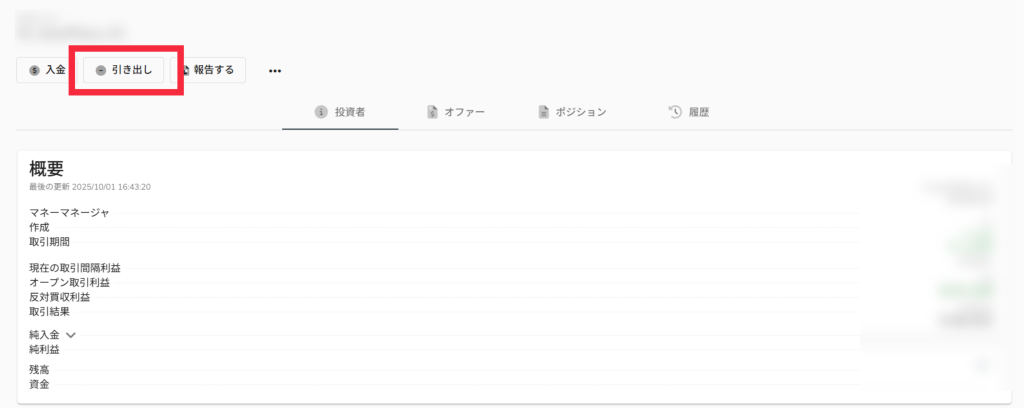
Task: Click the clock icon of 履歴 tab
Action: tap(675, 112)
